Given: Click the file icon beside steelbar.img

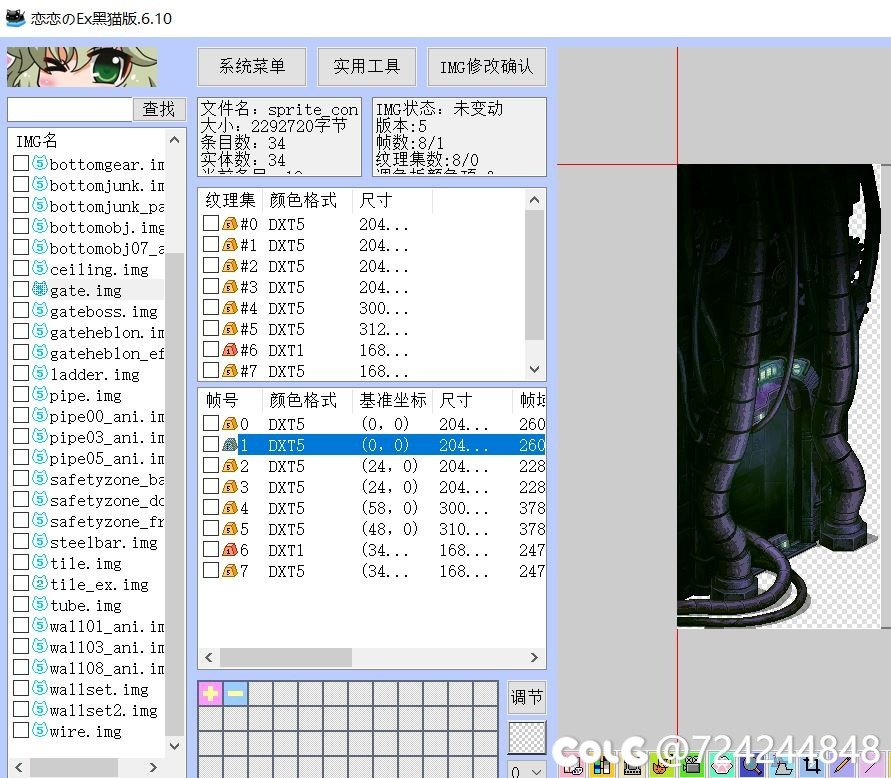Looking at the screenshot, I should pyautogui.click(x=40, y=541).
